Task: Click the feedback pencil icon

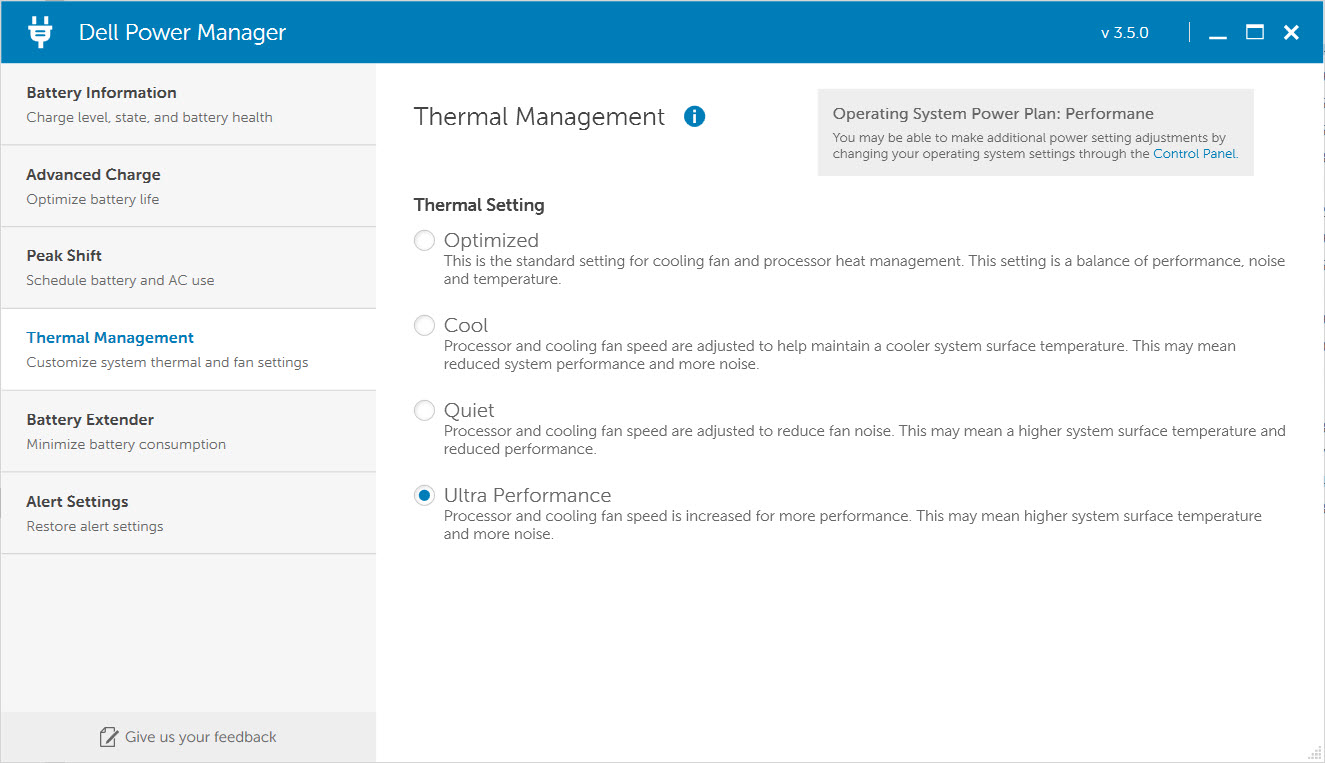Action: click(x=109, y=738)
